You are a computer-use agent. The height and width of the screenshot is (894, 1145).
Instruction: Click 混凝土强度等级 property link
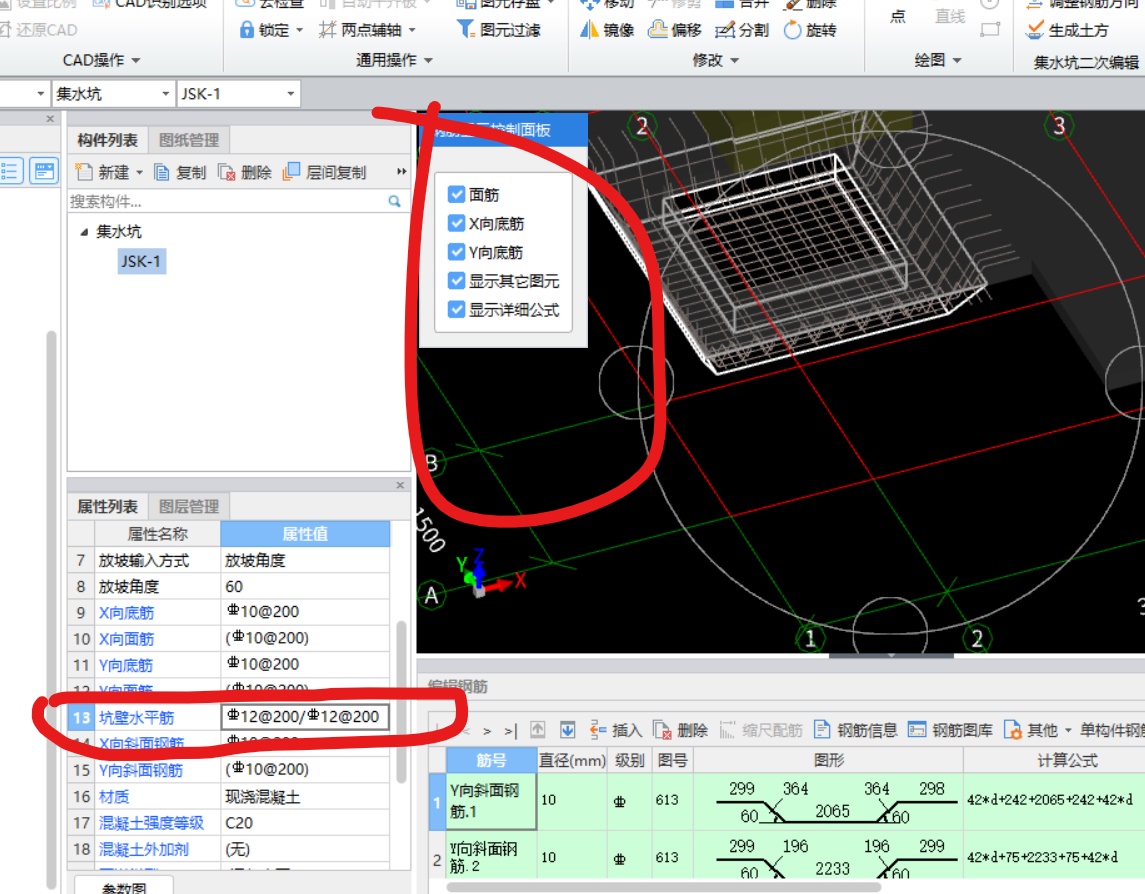151,822
